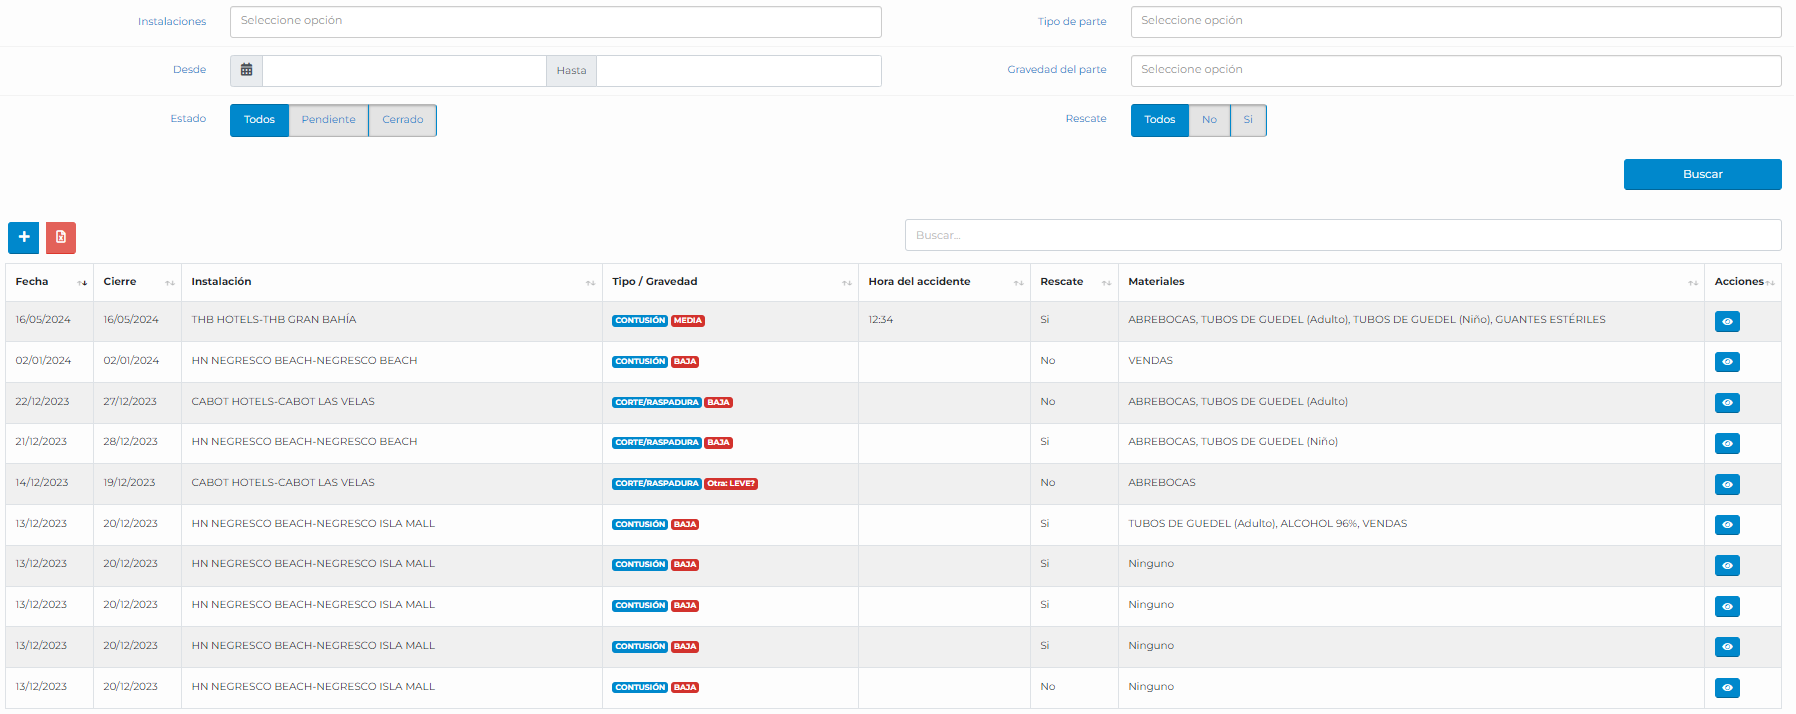Choose Si in the Rescate filter
The image size is (1796, 714).
(x=1247, y=120)
